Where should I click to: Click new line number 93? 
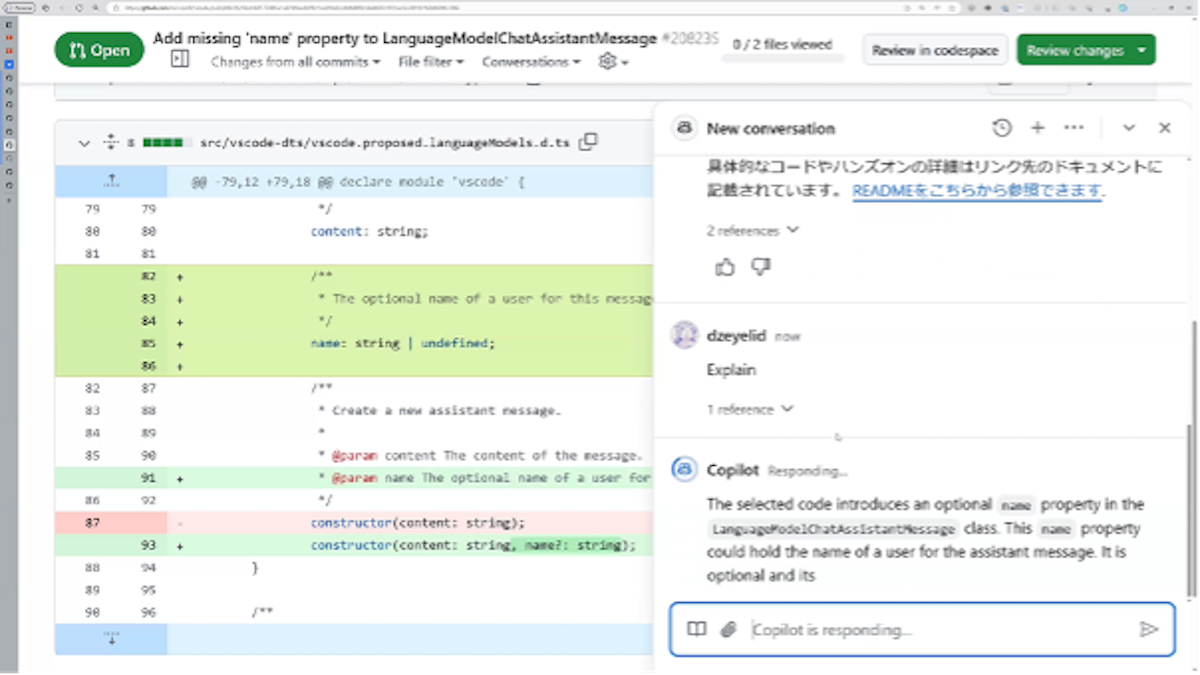pos(148,545)
